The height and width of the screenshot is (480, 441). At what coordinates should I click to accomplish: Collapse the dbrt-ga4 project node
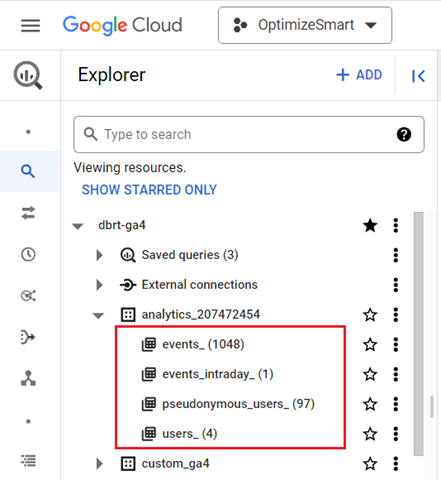coord(78,226)
